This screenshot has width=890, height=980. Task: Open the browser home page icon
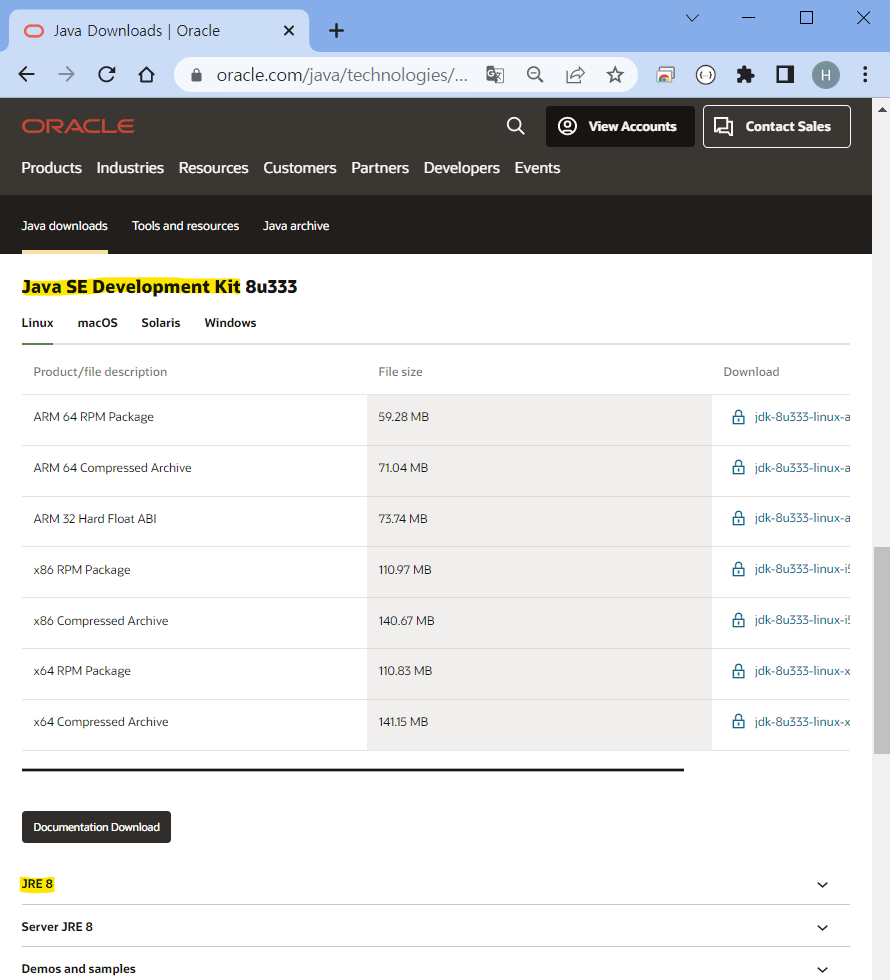pyautogui.click(x=146, y=75)
